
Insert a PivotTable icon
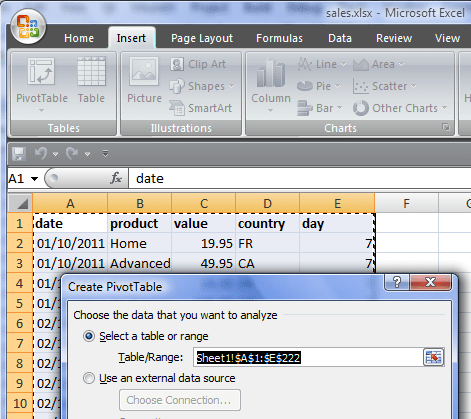click(x=41, y=71)
